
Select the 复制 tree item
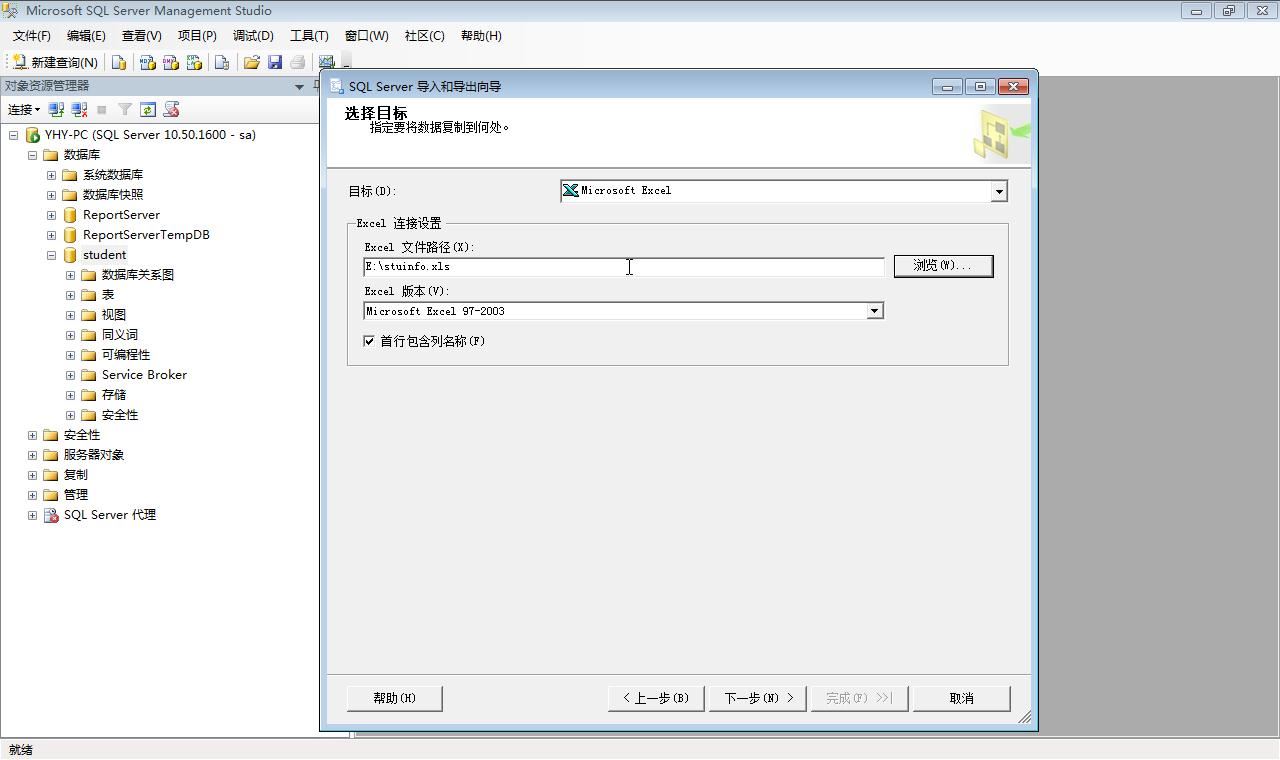75,475
